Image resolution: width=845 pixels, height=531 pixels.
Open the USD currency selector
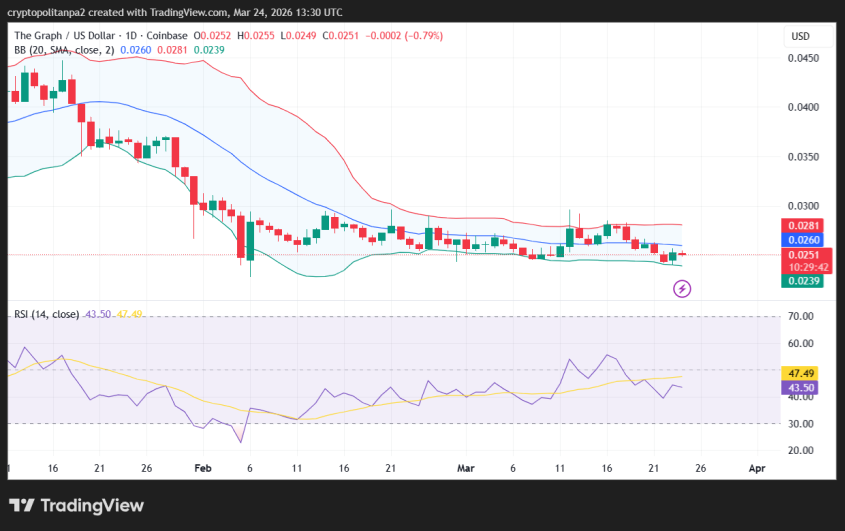click(800, 36)
